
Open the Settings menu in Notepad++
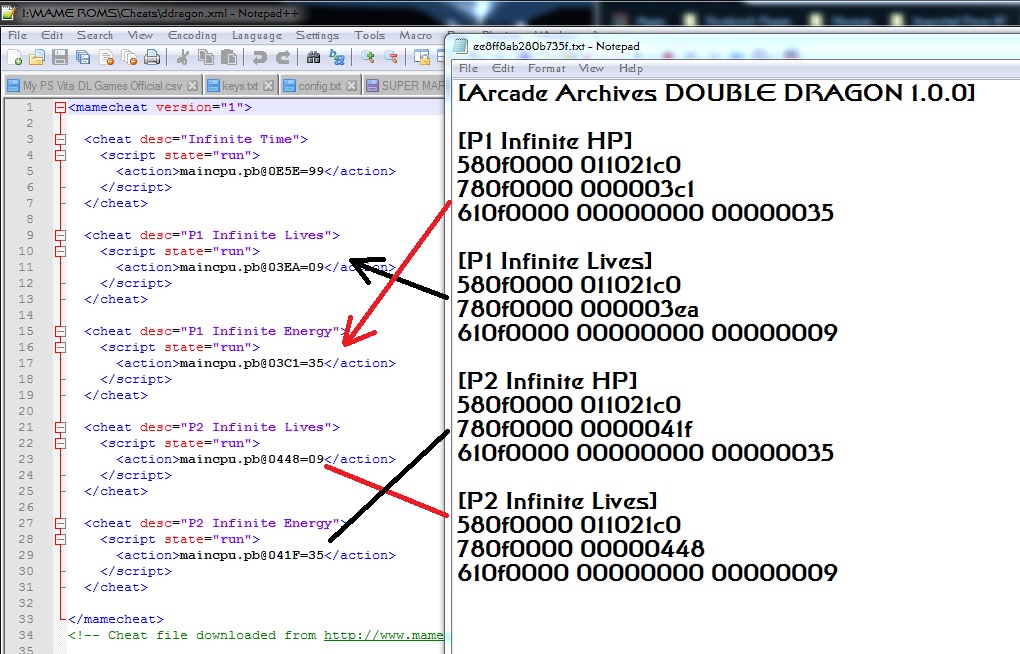[x=317, y=35]
